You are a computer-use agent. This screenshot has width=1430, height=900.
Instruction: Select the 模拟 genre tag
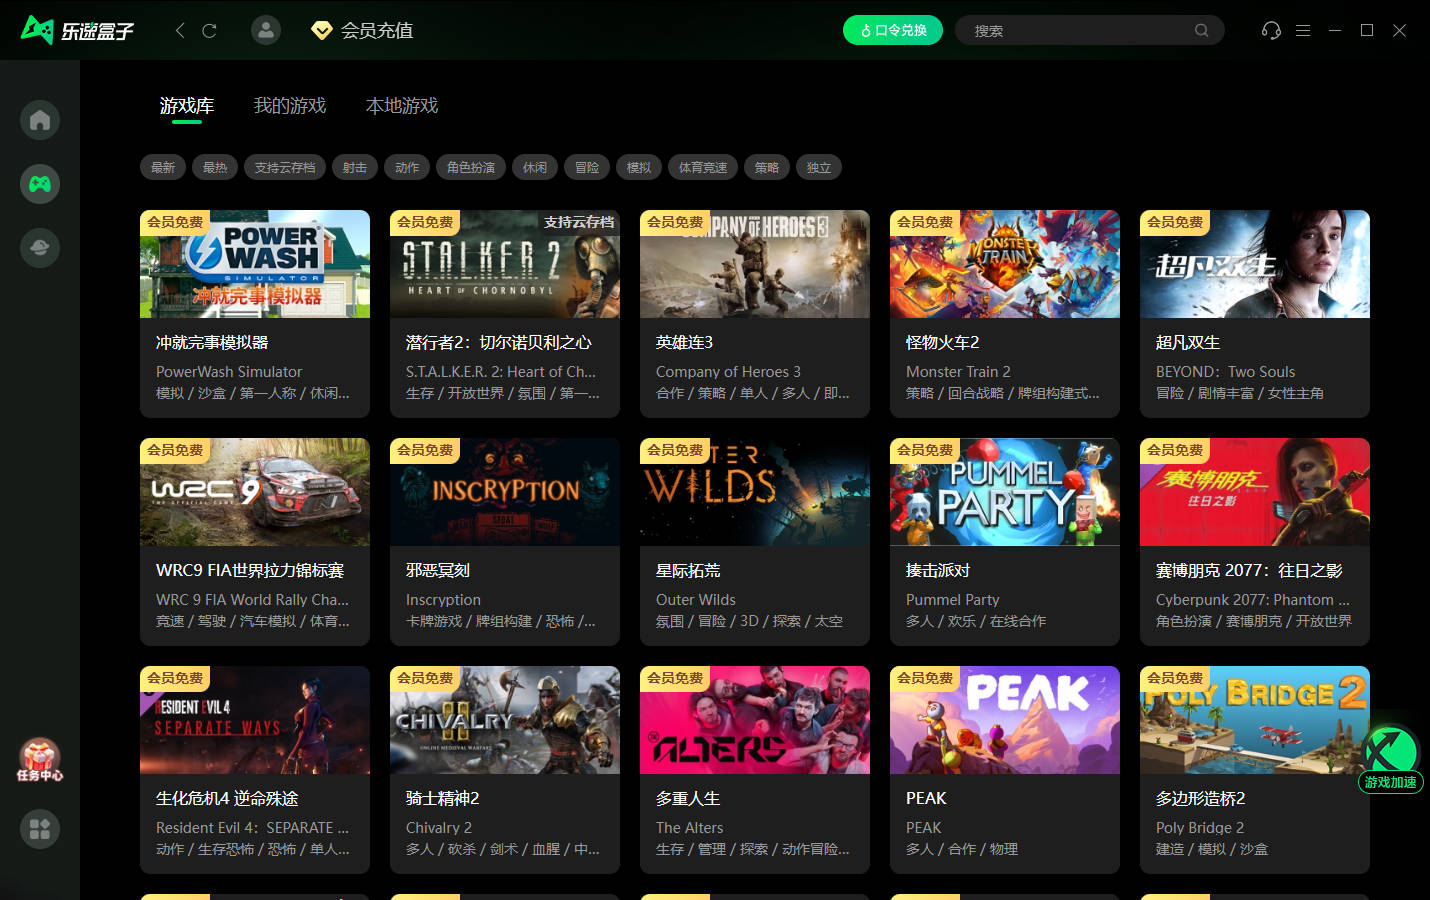[639, 167]
